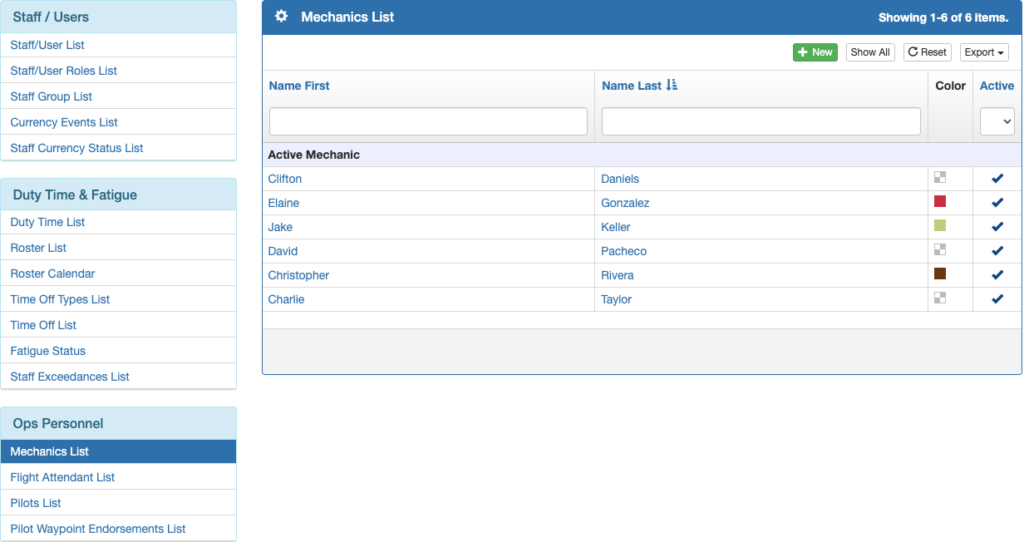Click the Reset button
The image size is (1024, 542).
tap(927, 52)
